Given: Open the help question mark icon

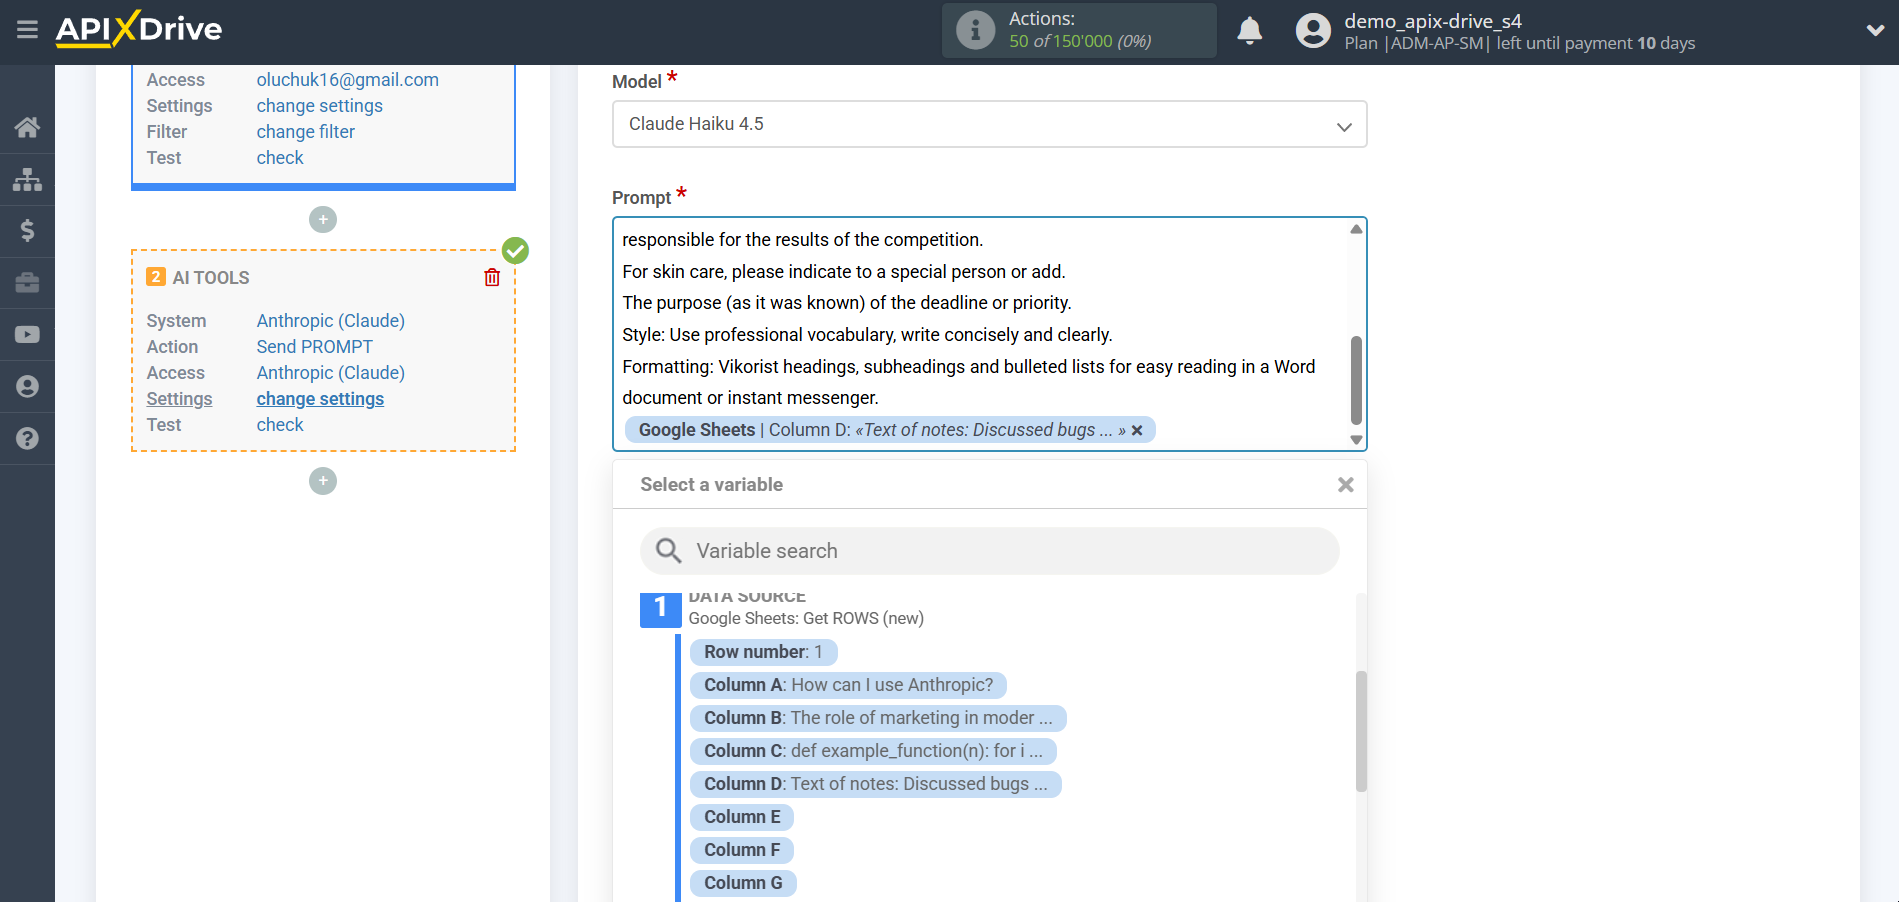Looking at the screenshot, I should coord(27,439).
